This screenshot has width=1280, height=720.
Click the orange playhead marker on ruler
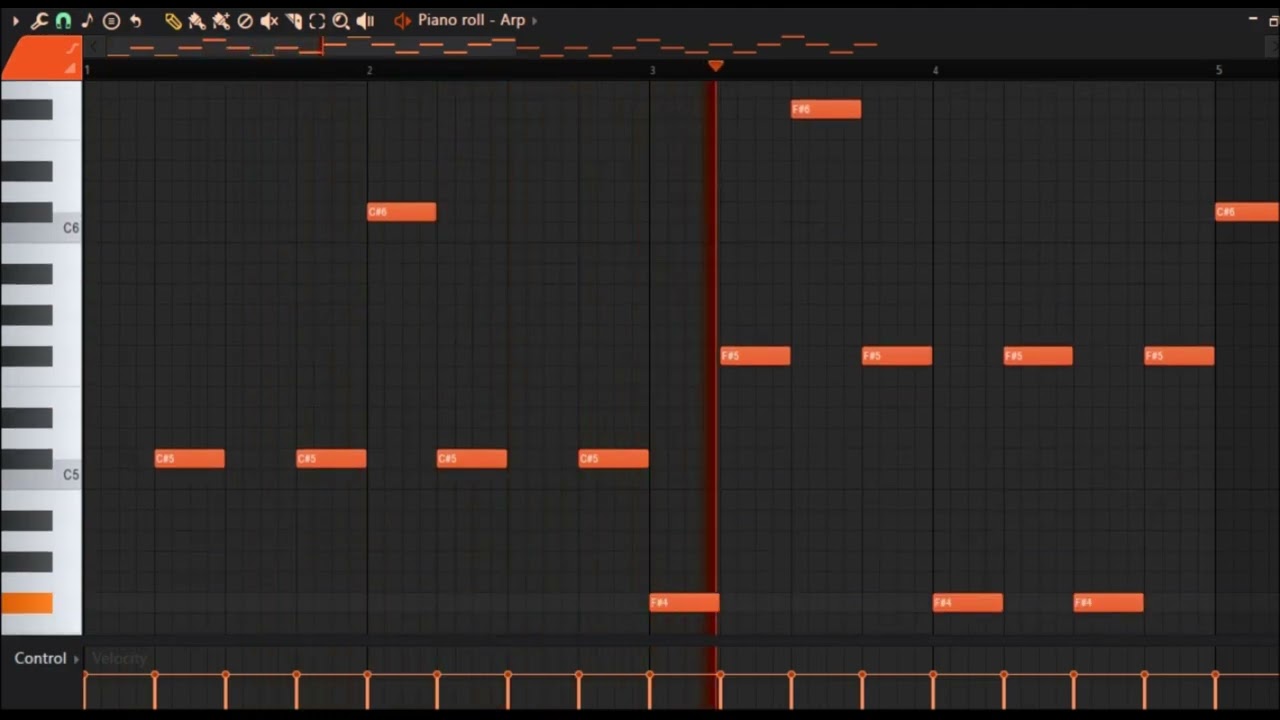(715, 66)
